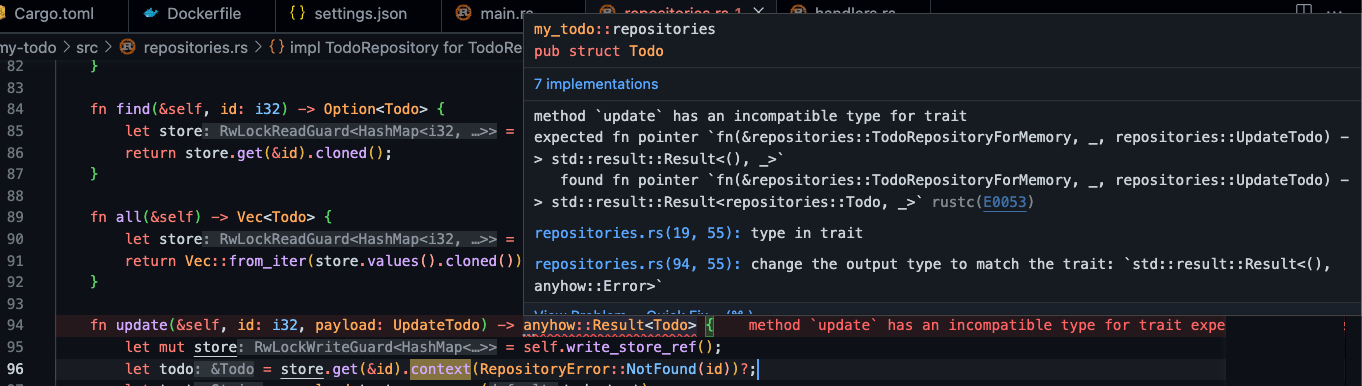Viewport: 1362px width, 386px height.
Task: Click the underlined anyhow::Result<Todo> return type
Action: [x=609, y=325]
